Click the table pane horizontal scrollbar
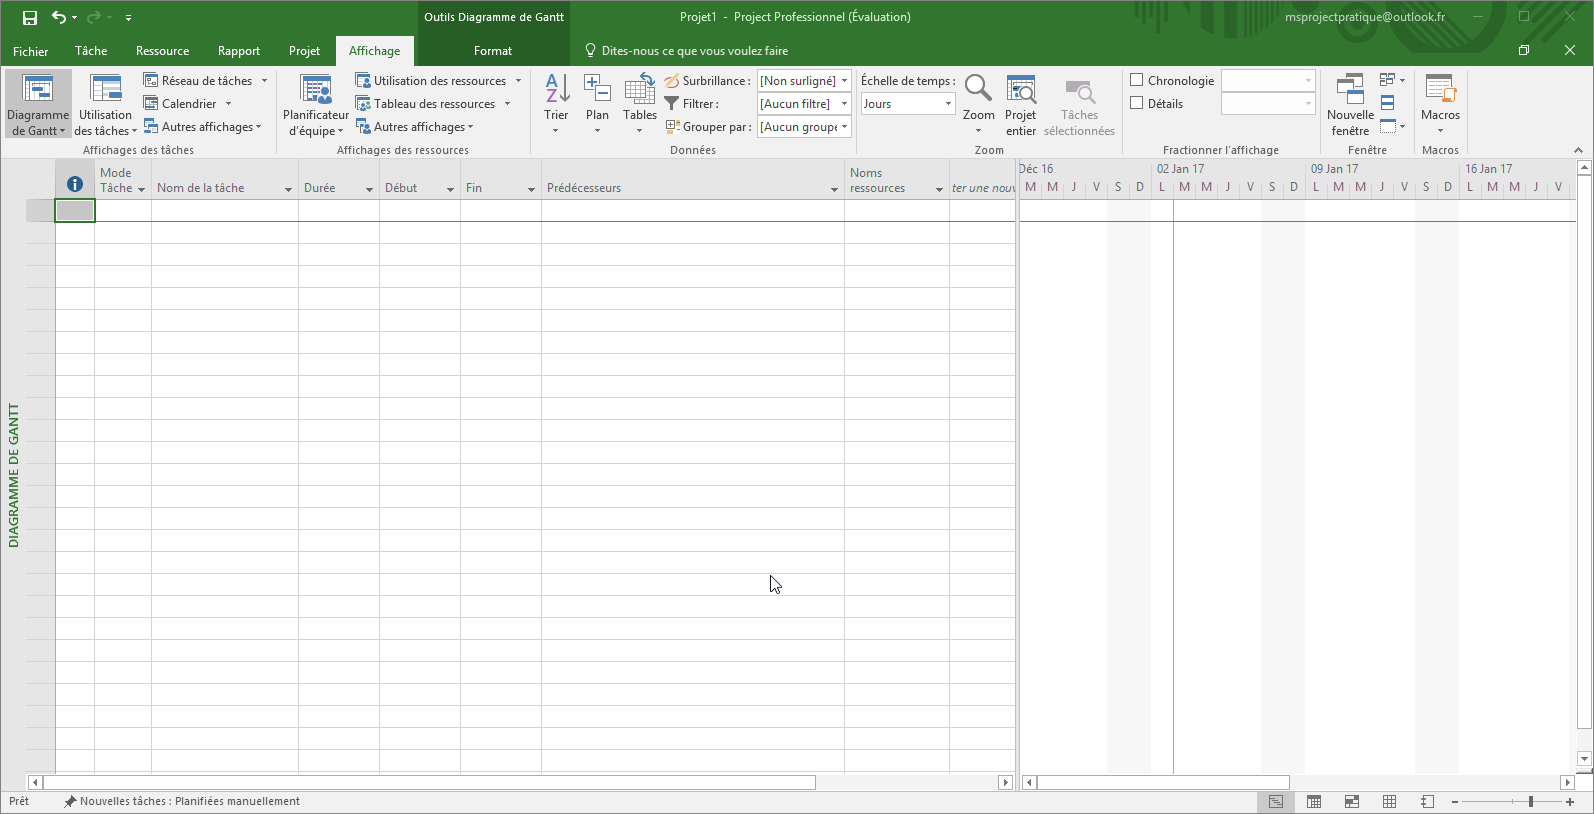Image resolution: width=1594 pixels, height=814 pixels. click(x=430, y=783)
